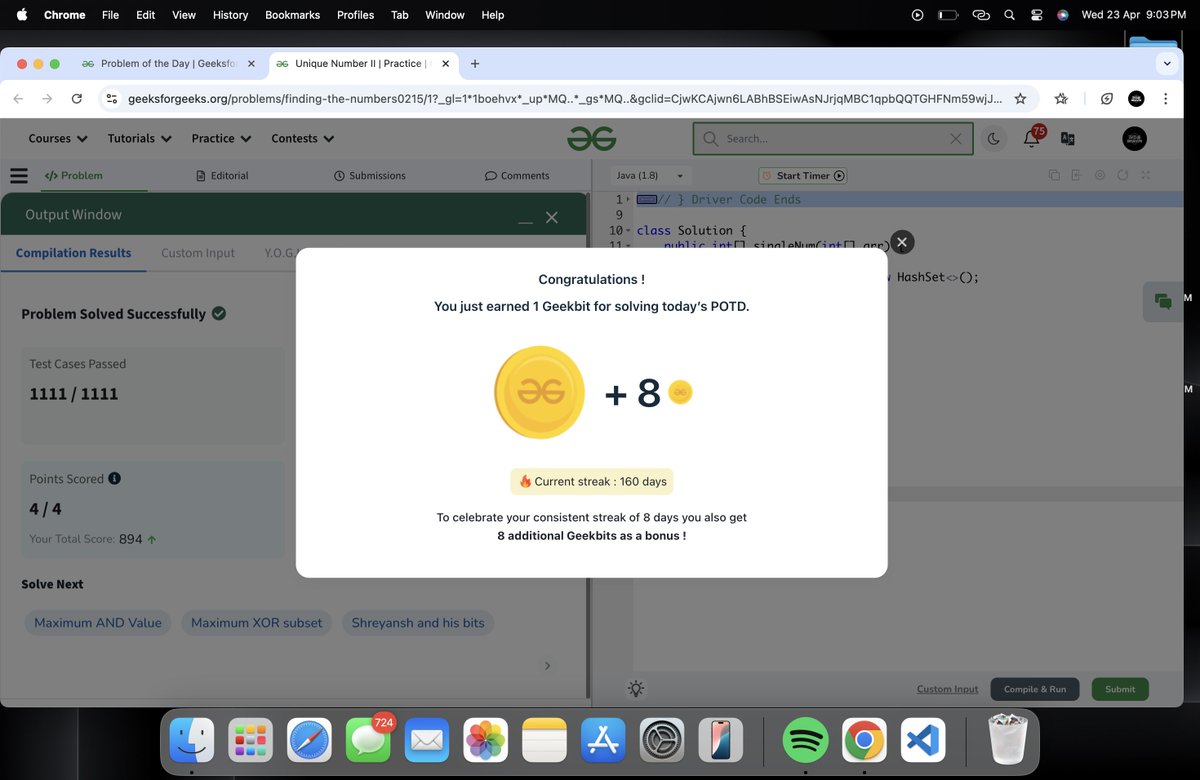Open notifications bell with 75 badge
Screen dimensions: 1200x780
(x=1032, y=138)
